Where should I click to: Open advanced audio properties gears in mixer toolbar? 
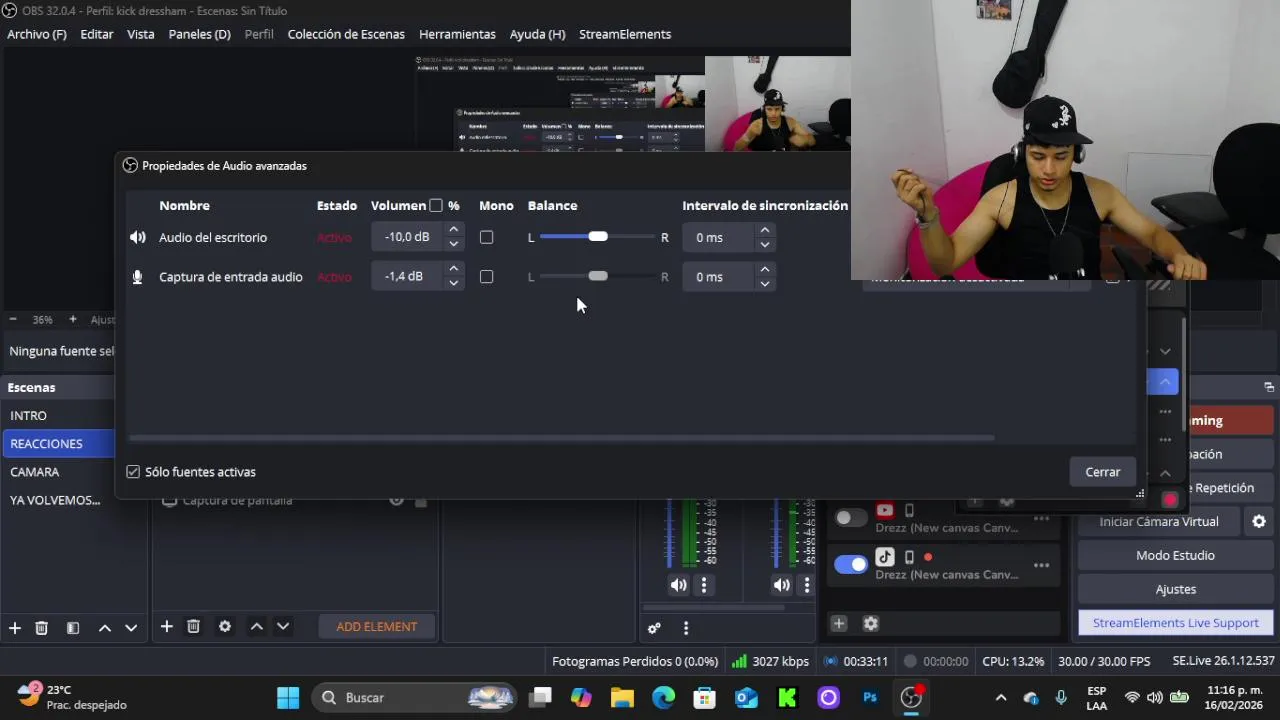click(x=654, y=628)
